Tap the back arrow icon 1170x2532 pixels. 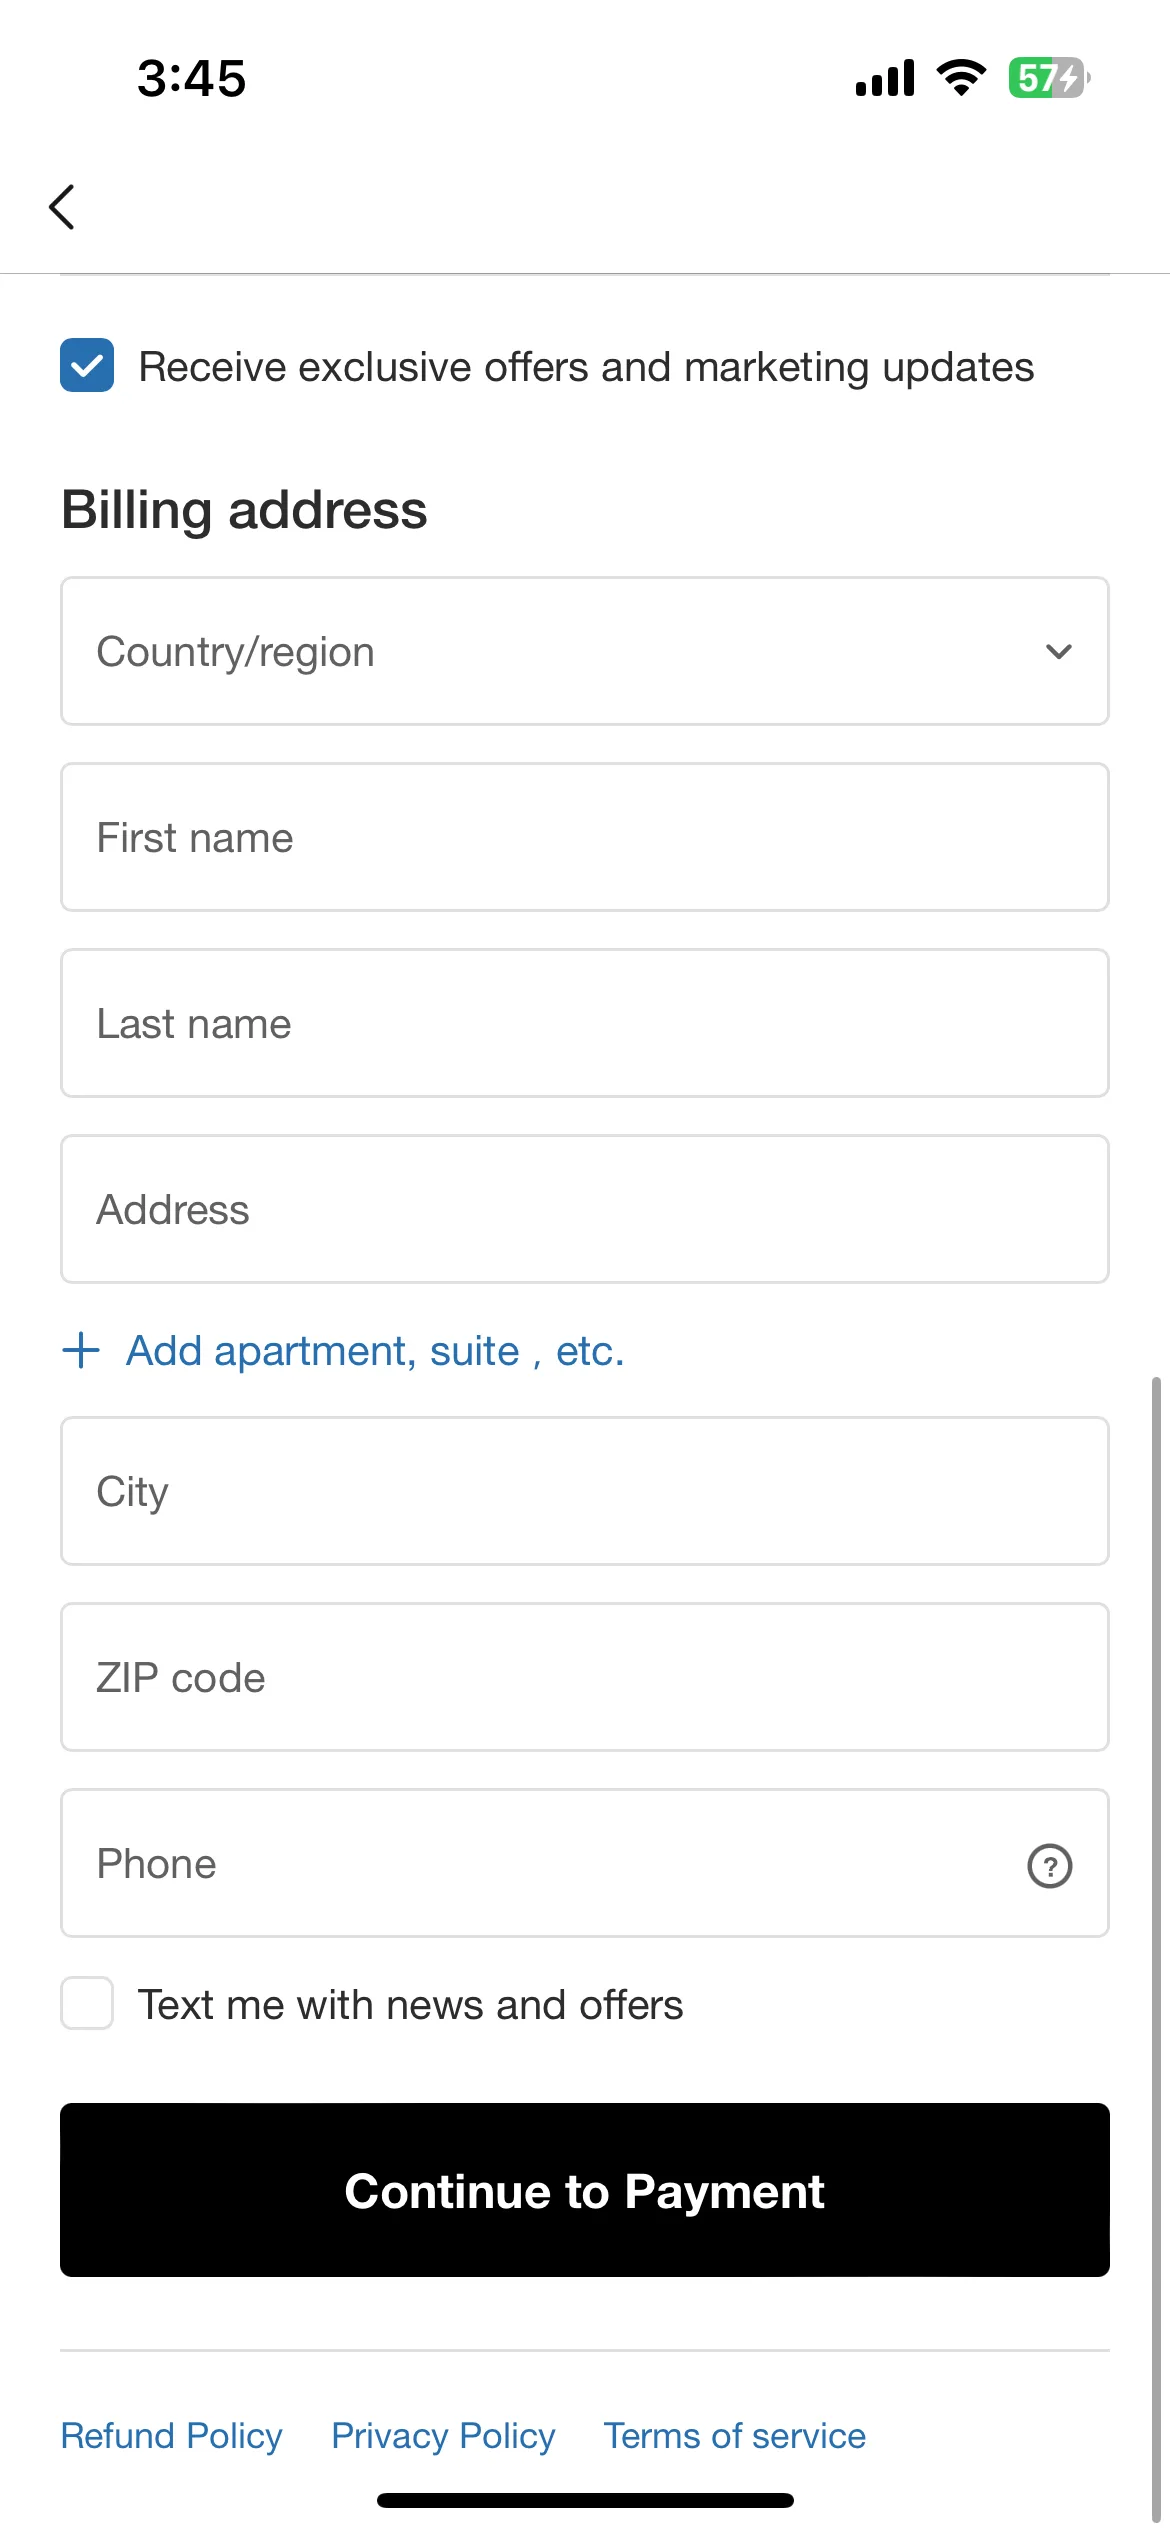62,207
